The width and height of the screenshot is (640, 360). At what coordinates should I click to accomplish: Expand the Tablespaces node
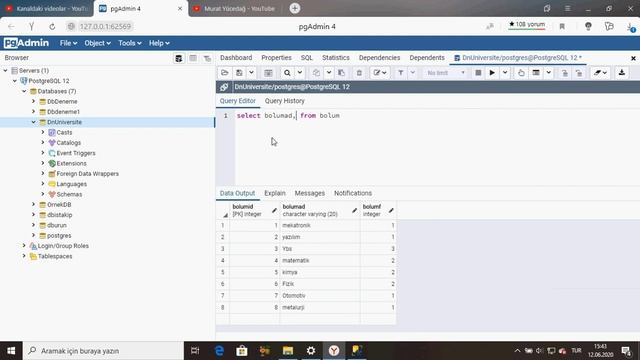24,256
